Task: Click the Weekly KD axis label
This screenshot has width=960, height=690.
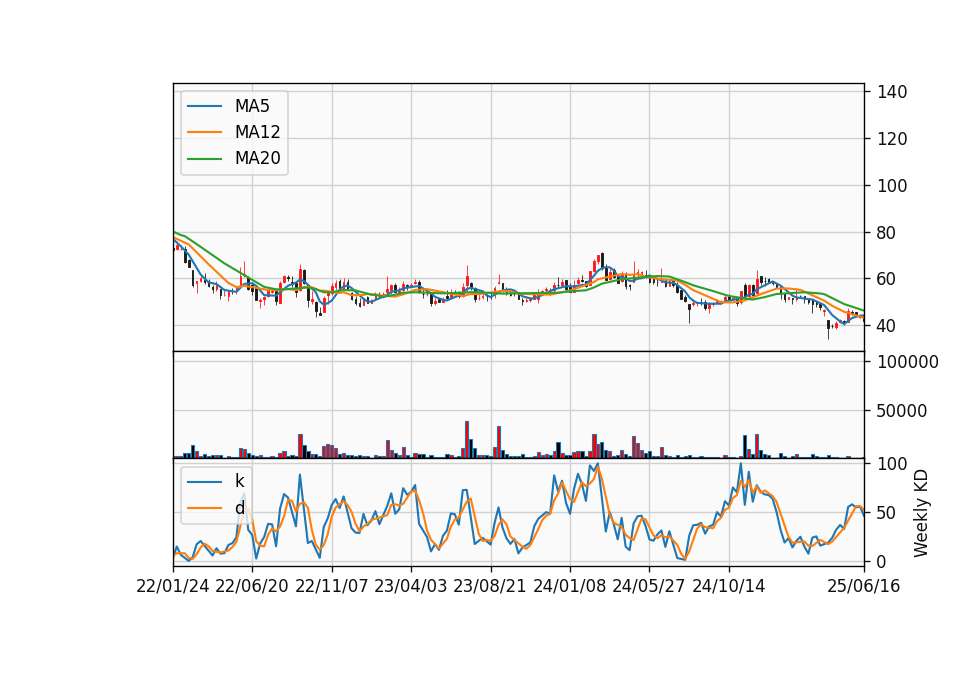Action: click(921, 513)
